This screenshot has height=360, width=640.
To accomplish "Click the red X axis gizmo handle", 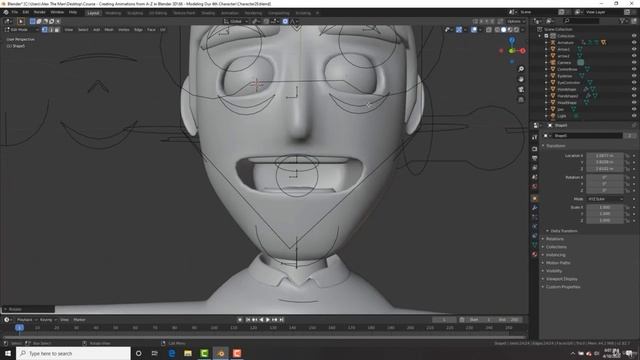I will tap(522, 51).
